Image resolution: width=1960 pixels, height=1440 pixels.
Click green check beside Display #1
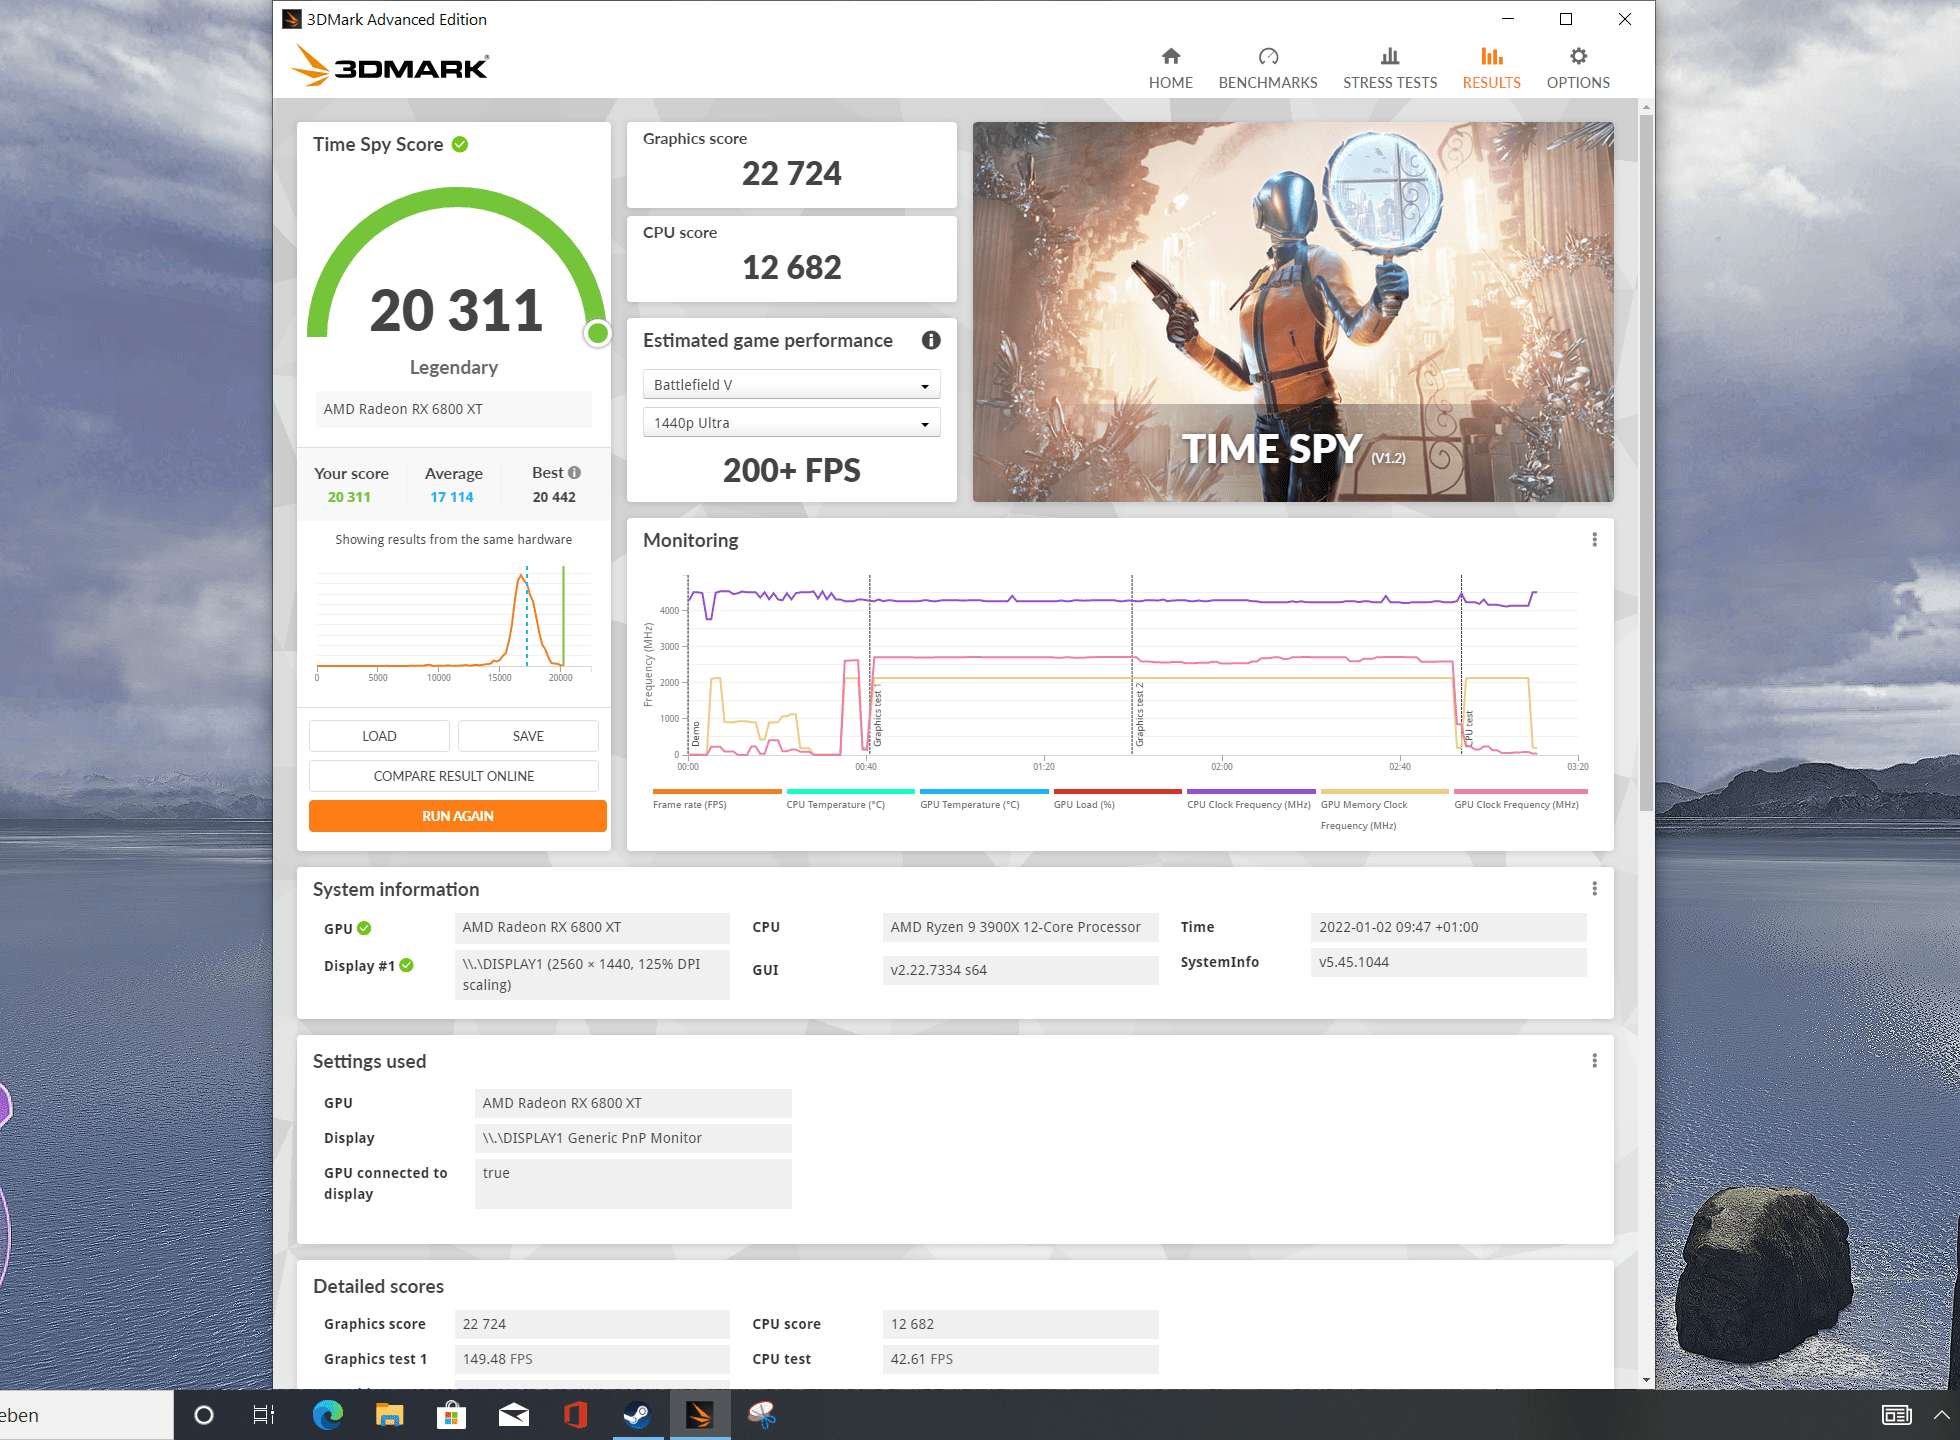(x=407, y=966)
